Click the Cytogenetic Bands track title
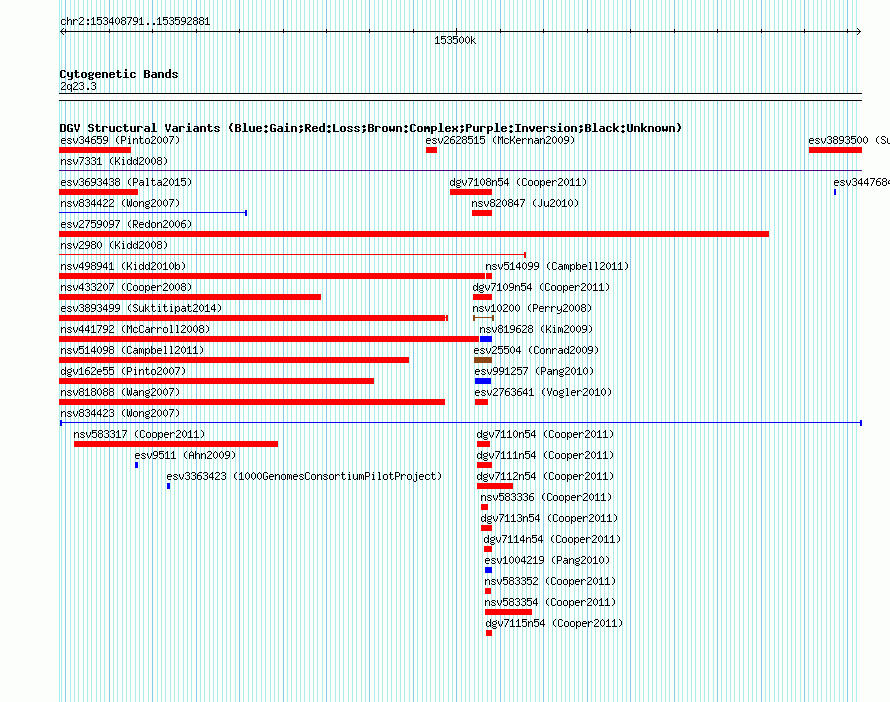Viewport: 890px width, 702px height. click(119, 74)
